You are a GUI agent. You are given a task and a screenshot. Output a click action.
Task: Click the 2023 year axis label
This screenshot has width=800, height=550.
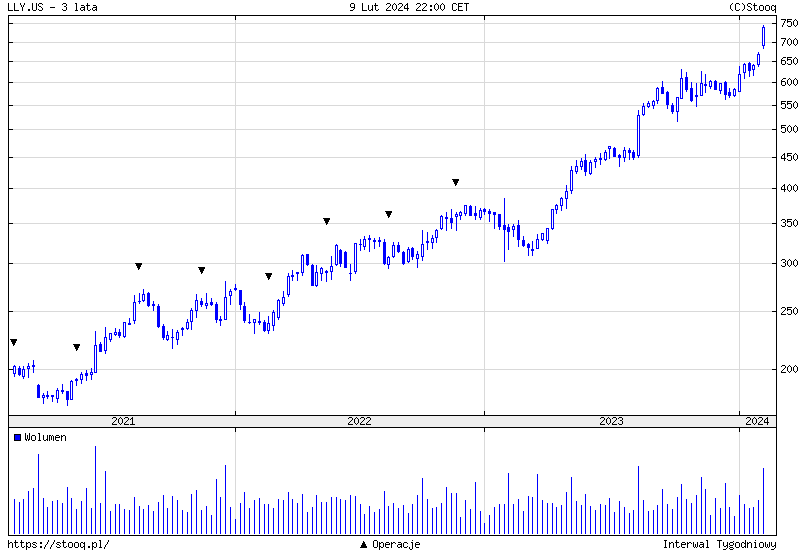(611, 421)
